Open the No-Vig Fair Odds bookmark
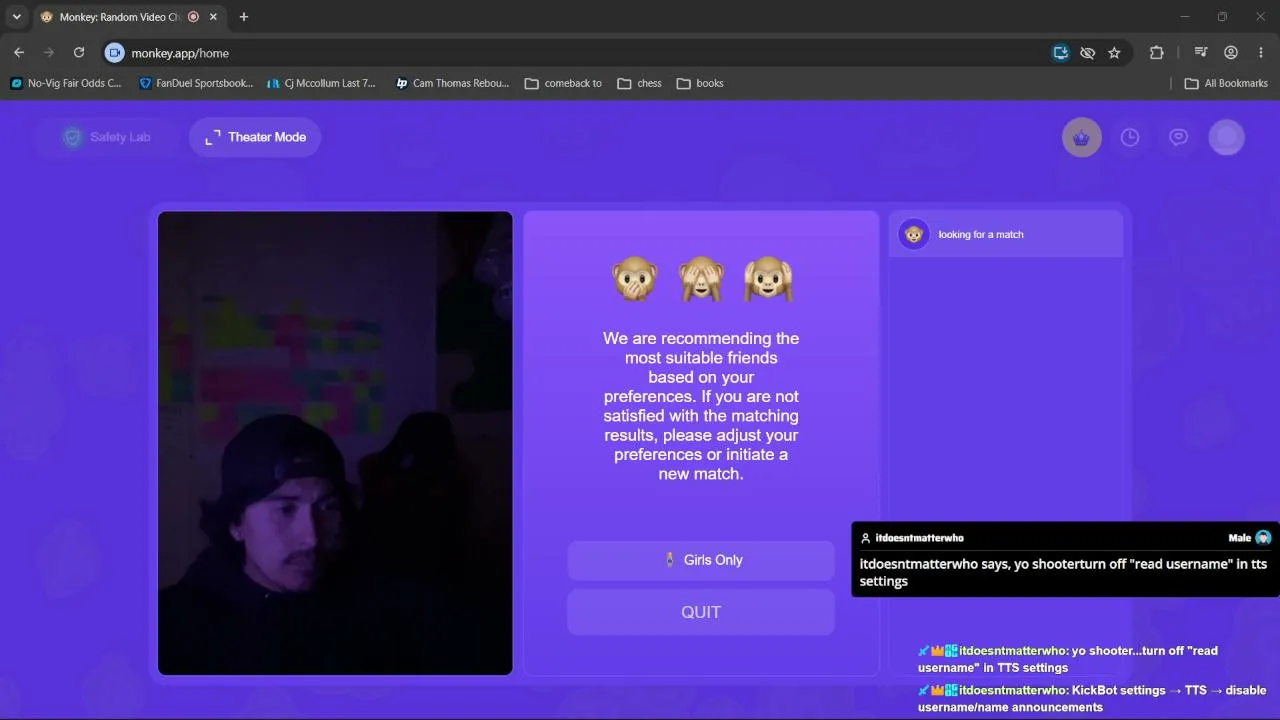1280x720 pixels. coord(66,83)
